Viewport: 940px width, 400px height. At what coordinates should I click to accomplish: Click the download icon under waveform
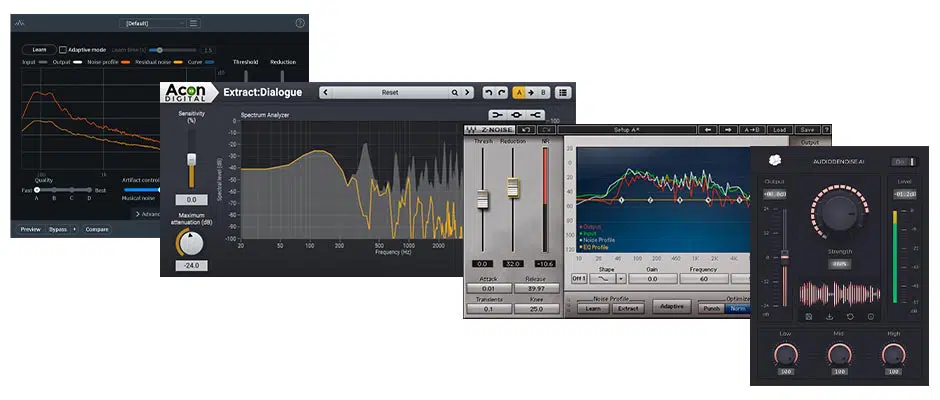coord(830,316)
